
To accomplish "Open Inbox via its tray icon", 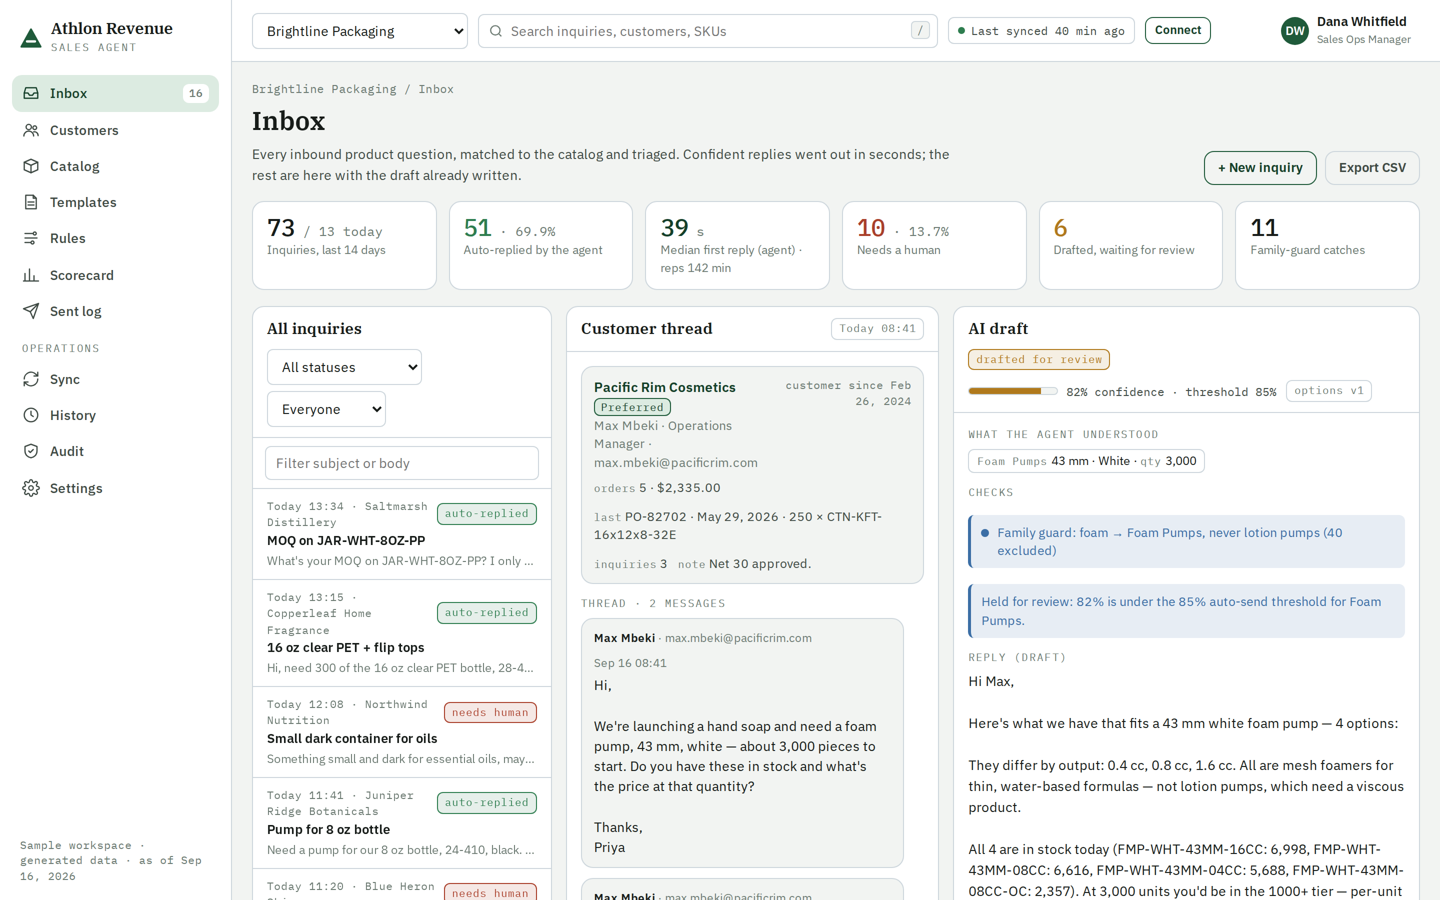I will coord(31,93).
